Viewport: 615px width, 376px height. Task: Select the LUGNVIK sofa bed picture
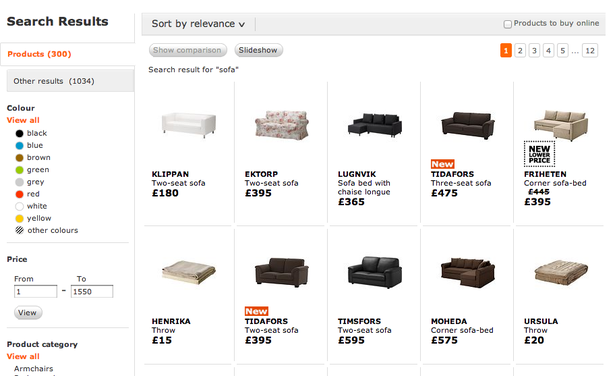(375, 125)
